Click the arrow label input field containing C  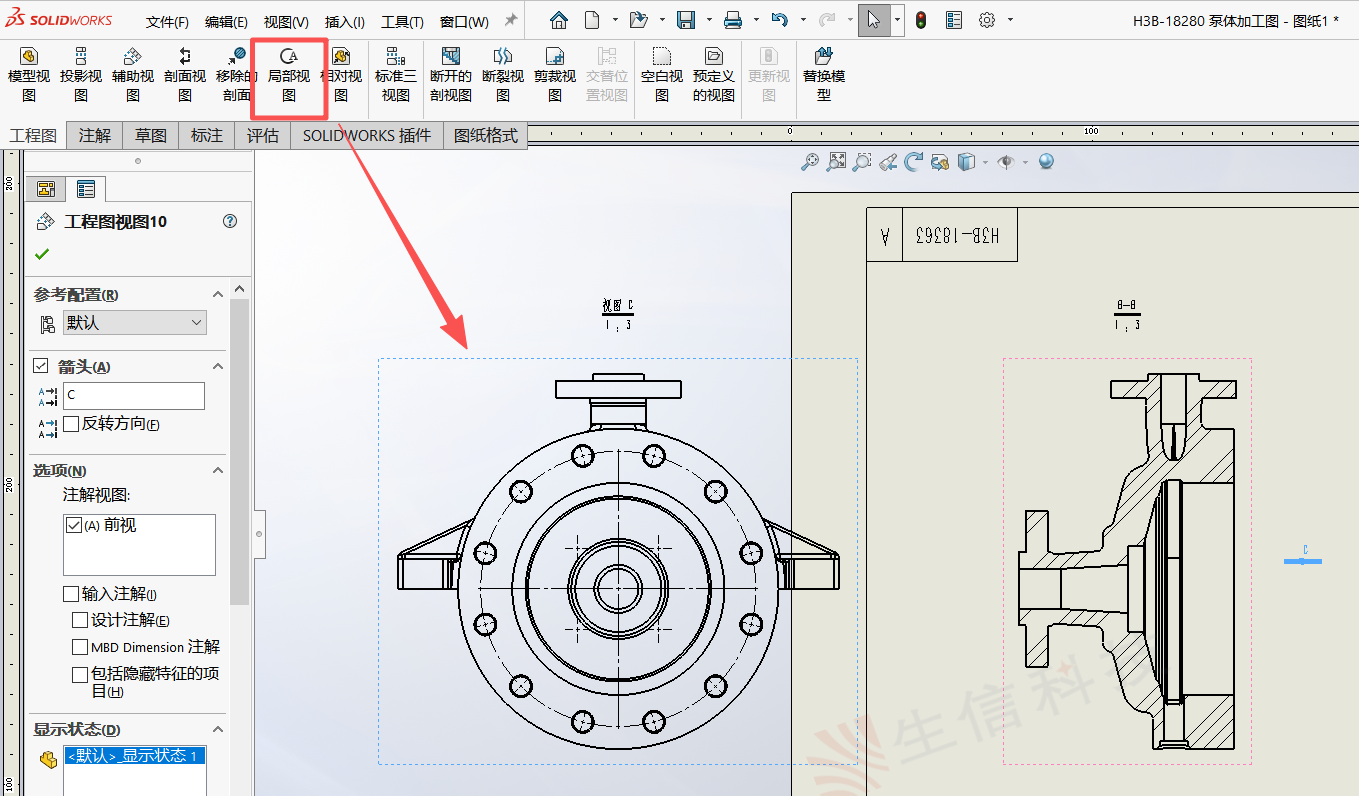tap(133, 396)
